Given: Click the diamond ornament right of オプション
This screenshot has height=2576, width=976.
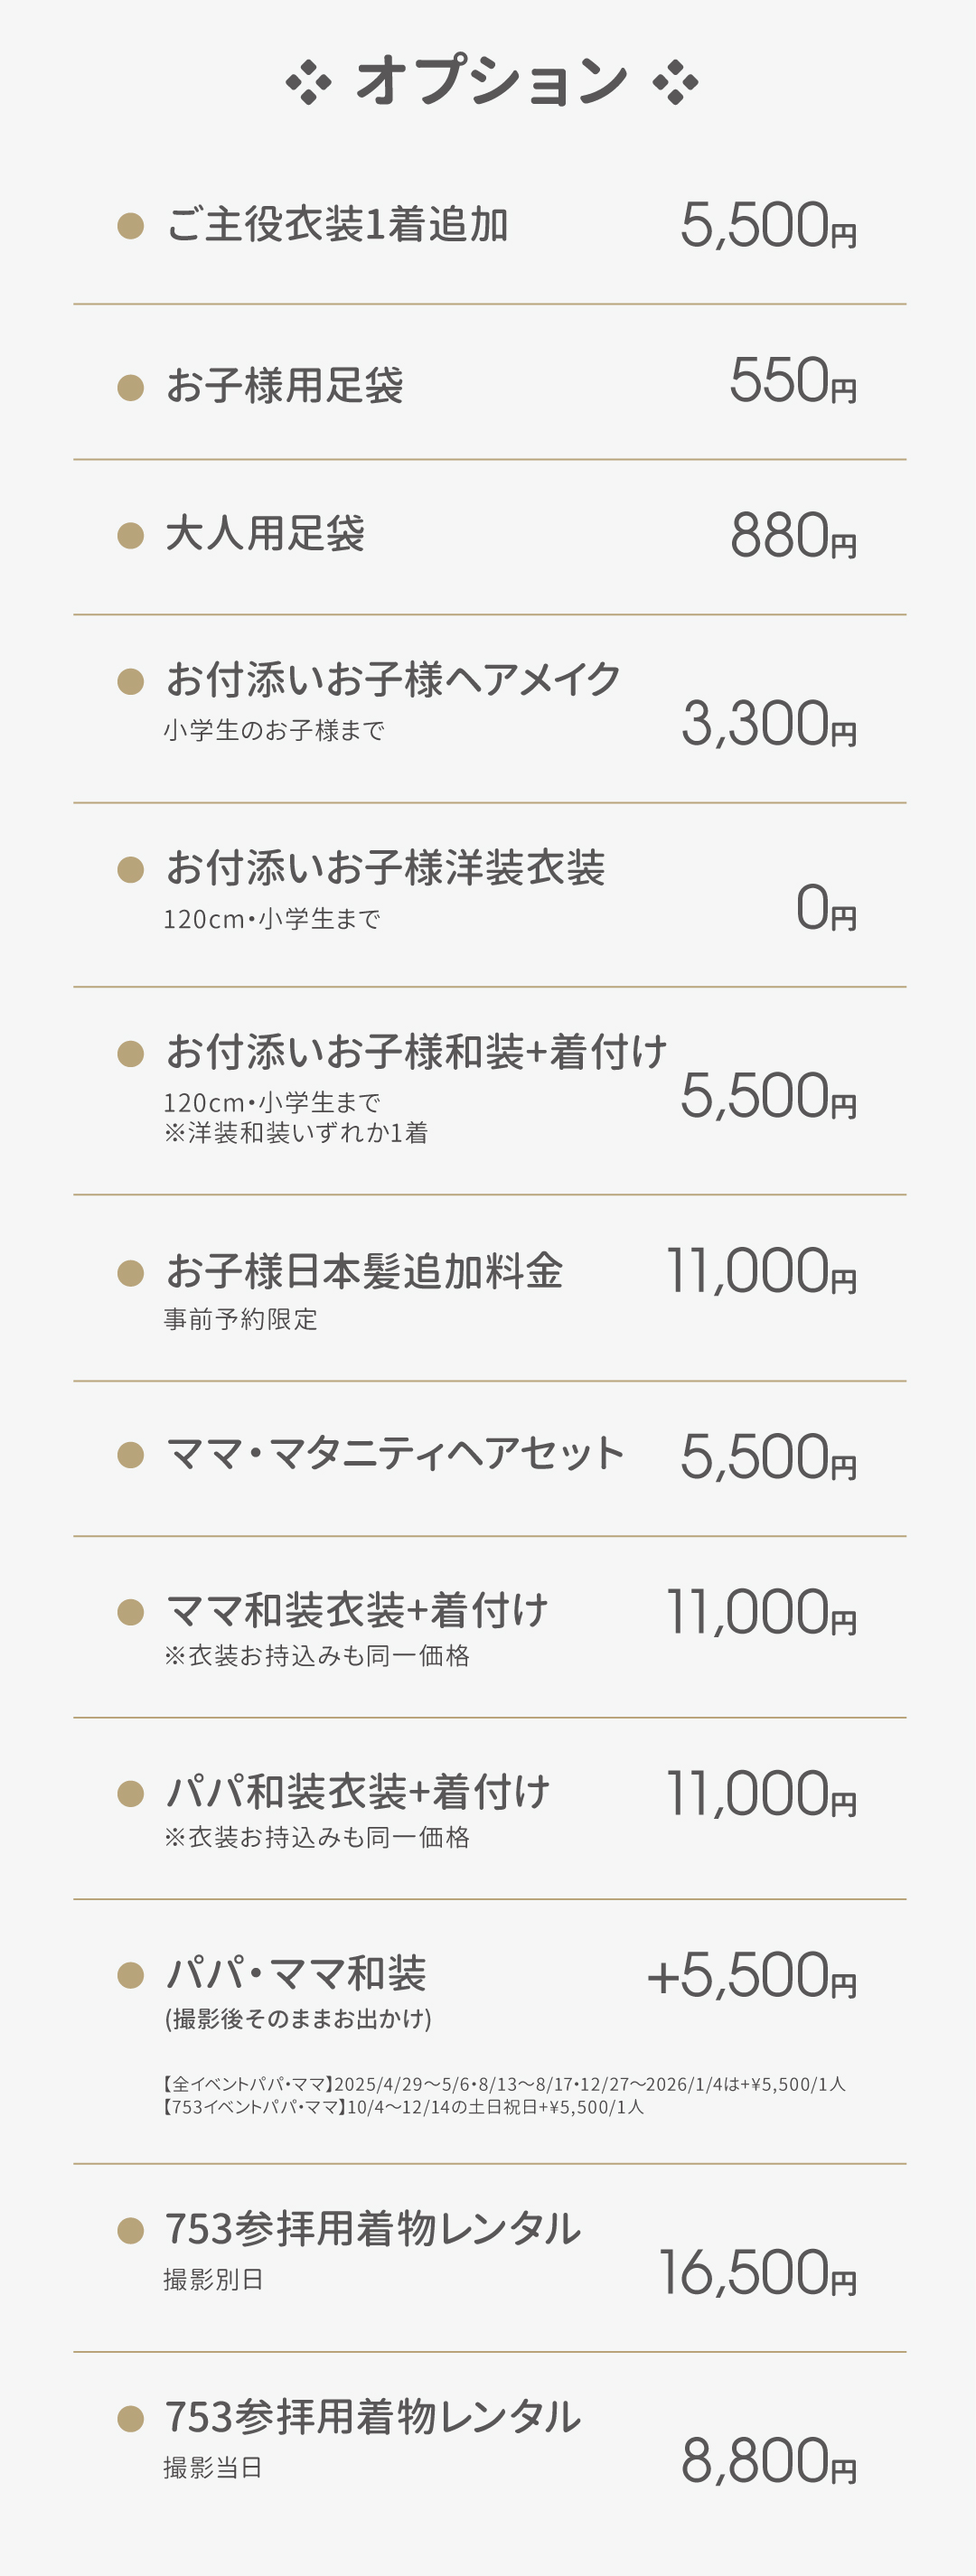Looking at the screenshot, I should pyautogui.click(x=675, y=82).
